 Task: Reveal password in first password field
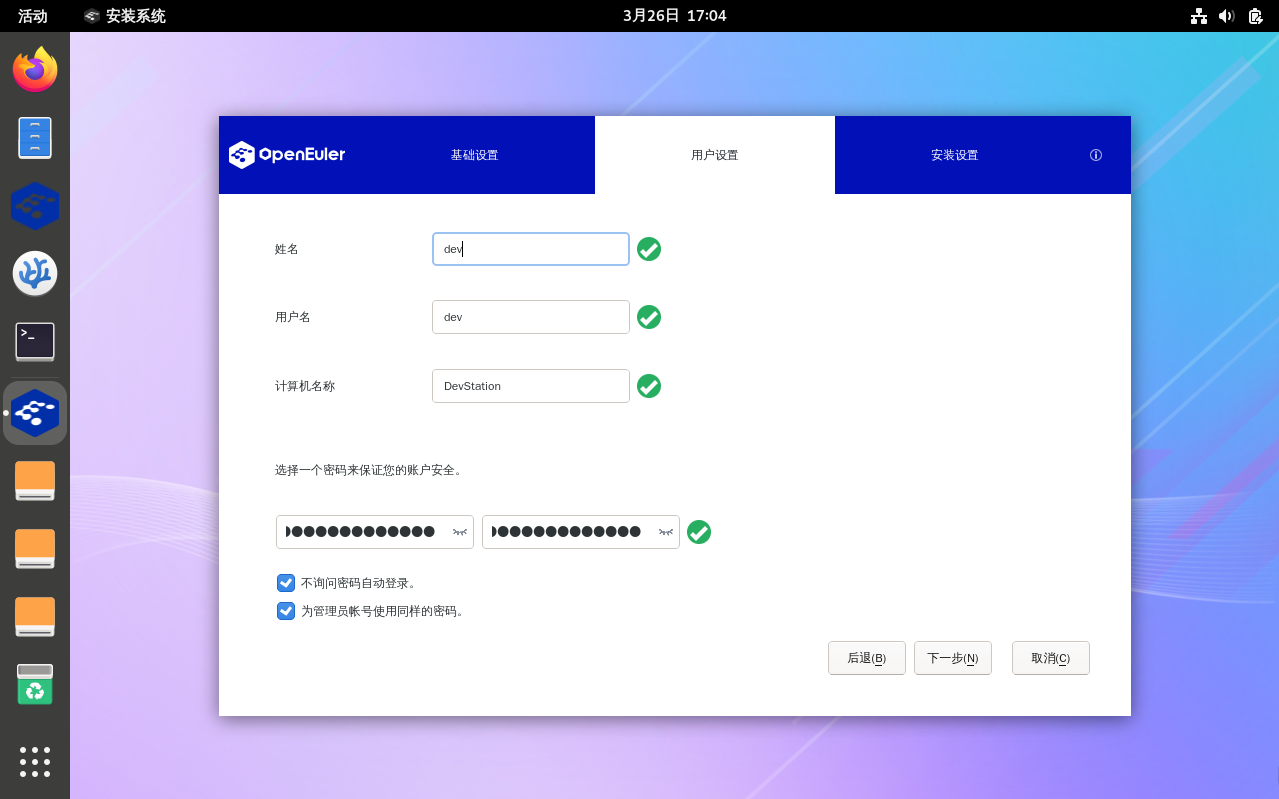point(460,532)
